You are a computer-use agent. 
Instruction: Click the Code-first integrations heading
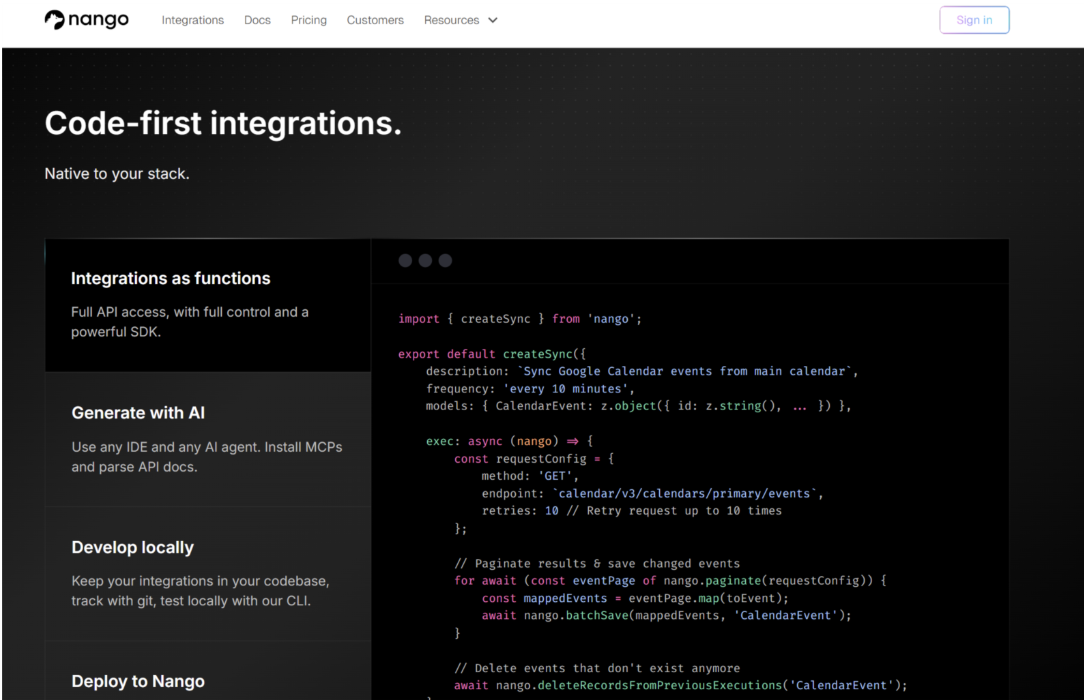(x=223, y=124)
